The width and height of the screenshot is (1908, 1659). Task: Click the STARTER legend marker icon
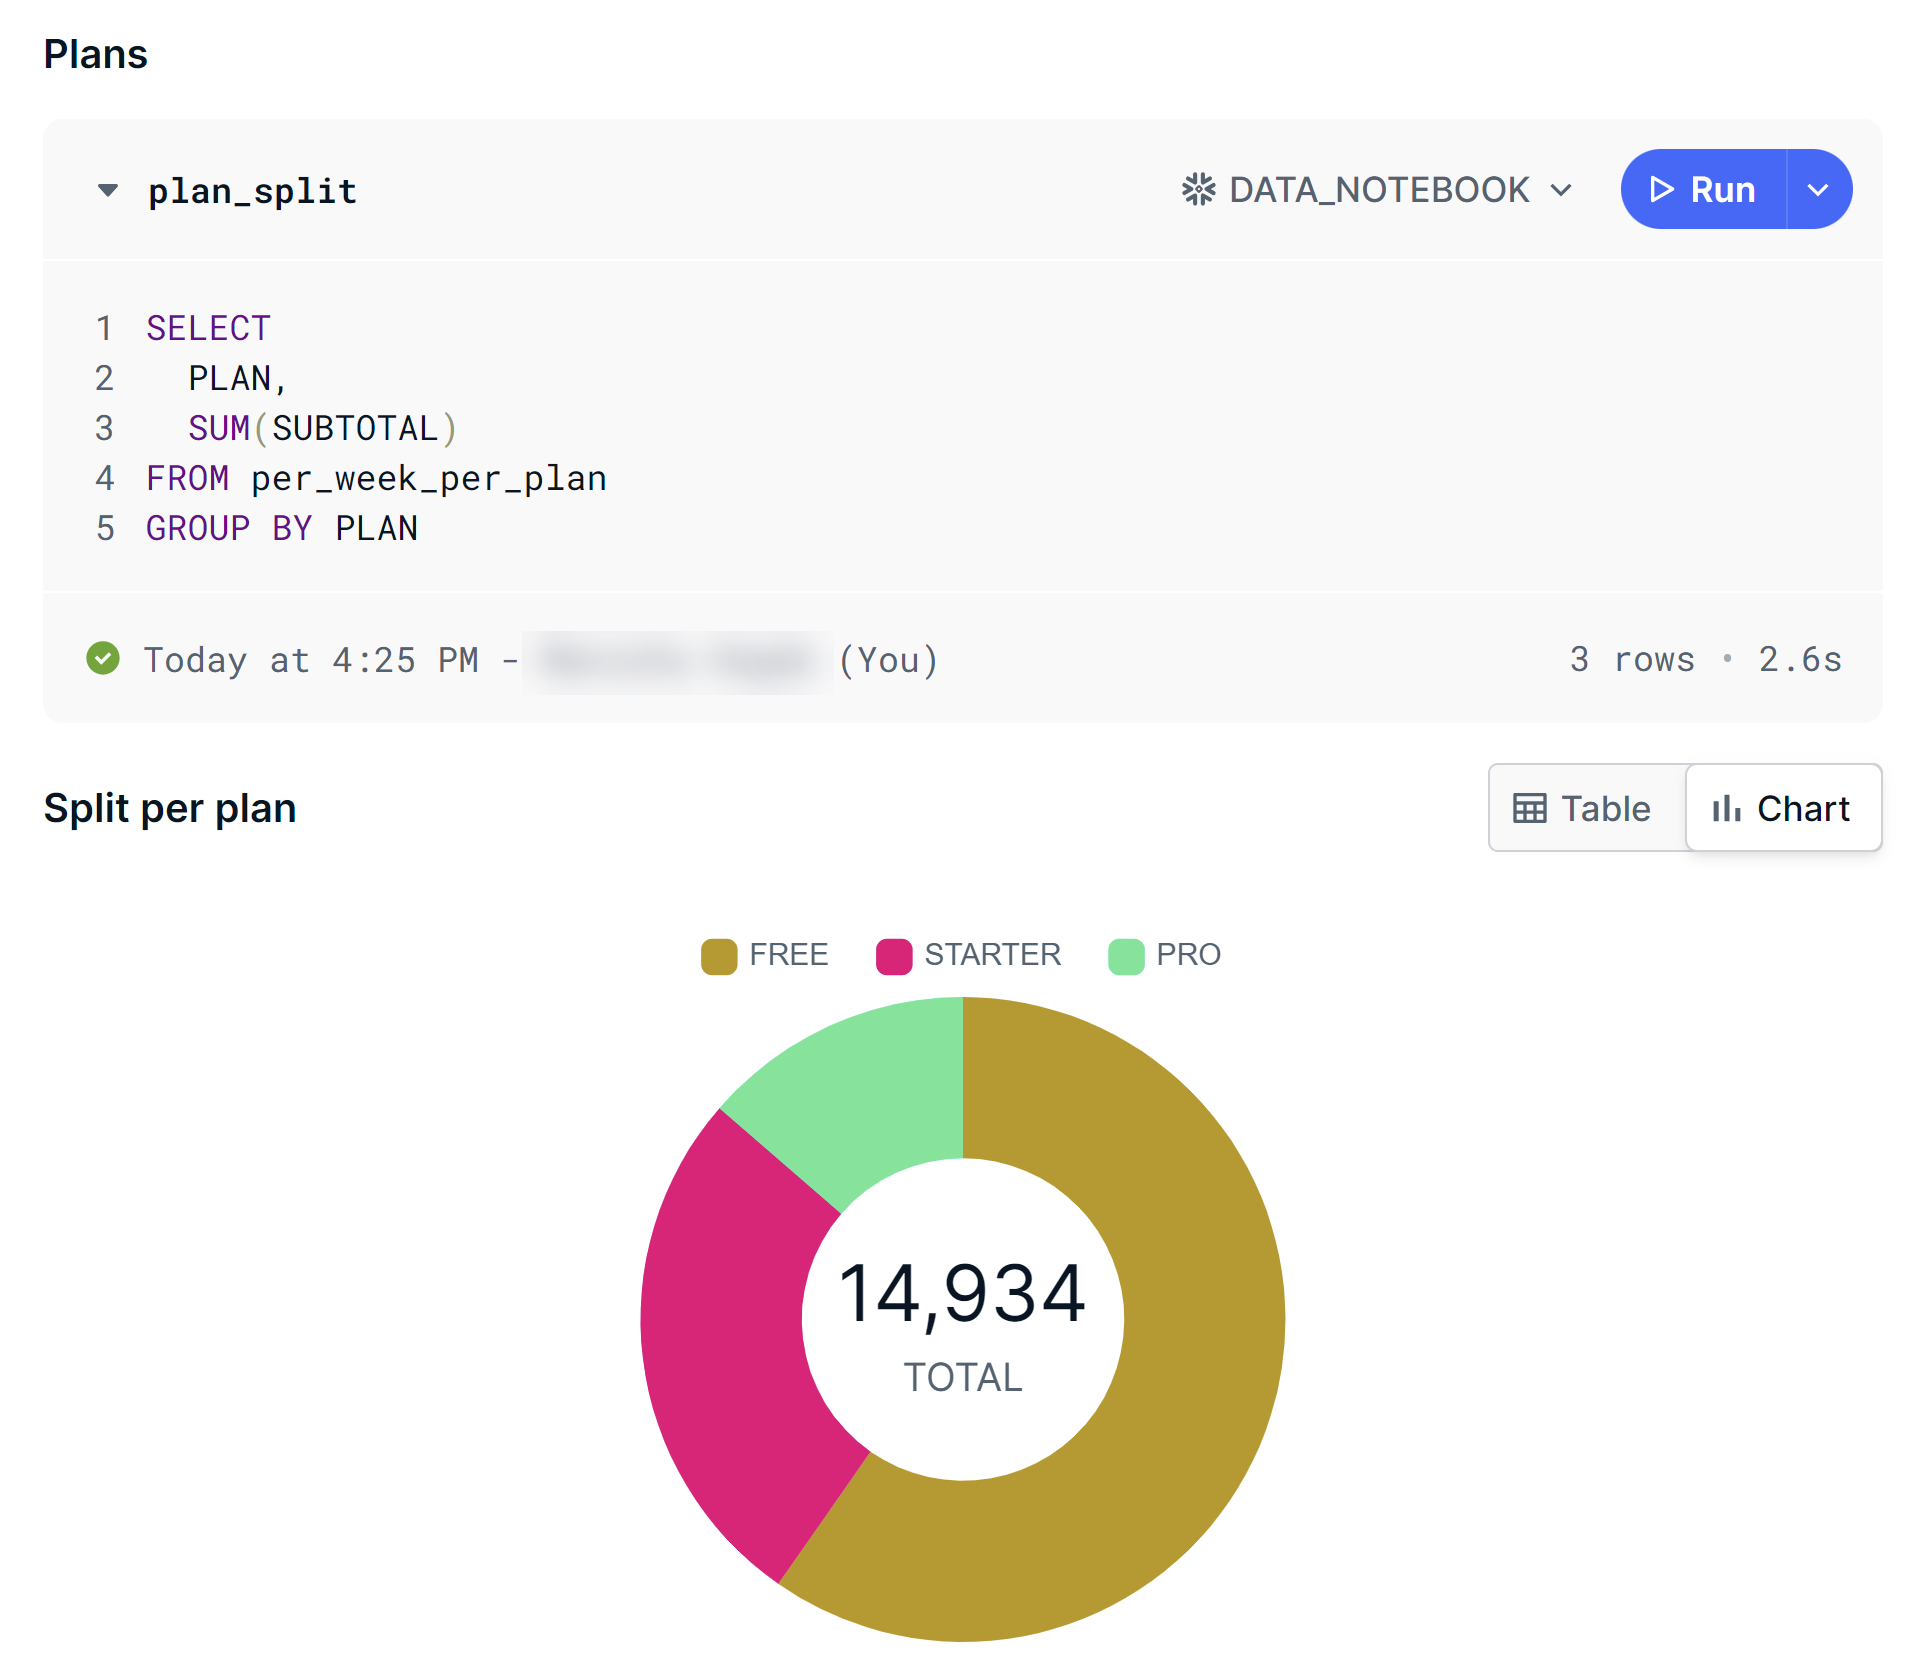[893, 955]
